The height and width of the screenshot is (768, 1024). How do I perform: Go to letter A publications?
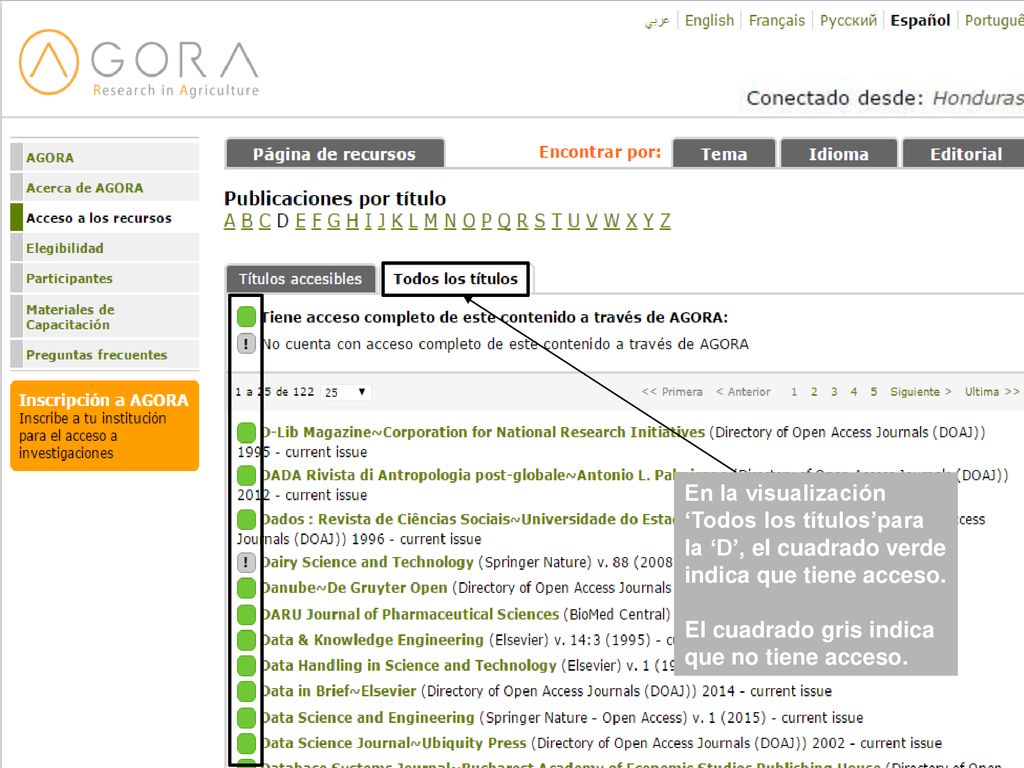pos(230,221)
